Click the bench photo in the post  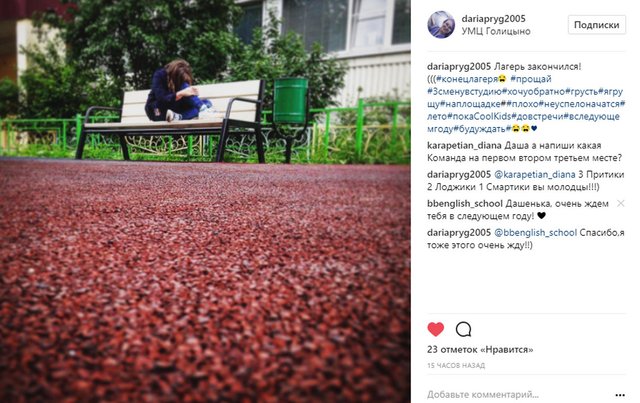(x=205, y=201)
